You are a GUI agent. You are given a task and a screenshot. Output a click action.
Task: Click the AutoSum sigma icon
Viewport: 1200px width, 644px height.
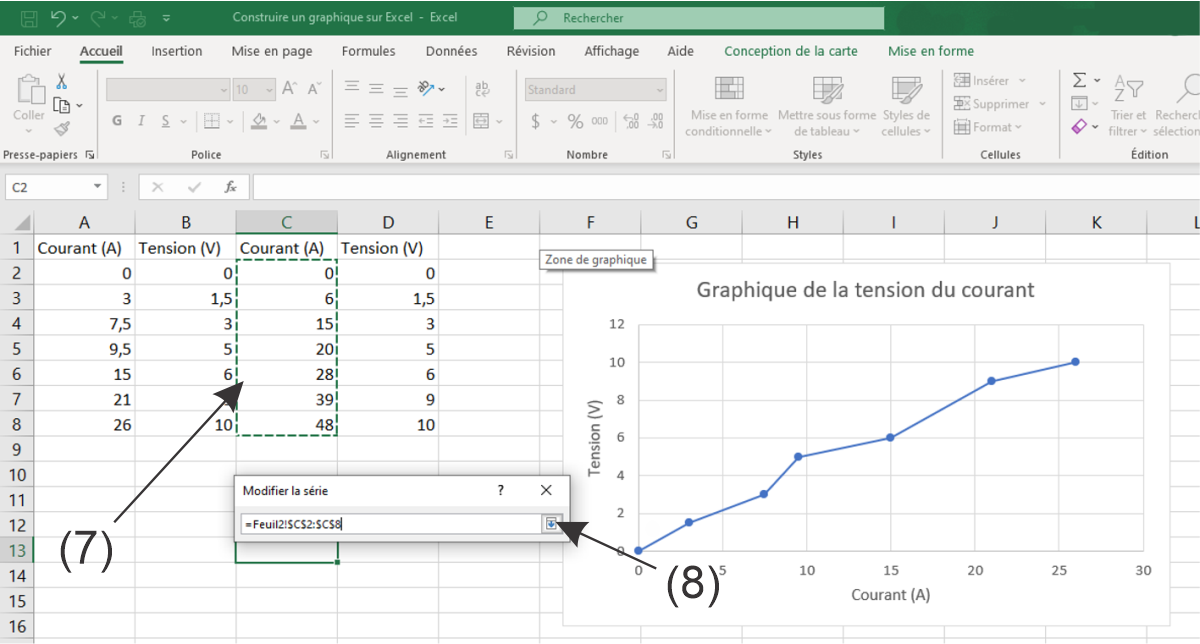(x=1079, y=80)
